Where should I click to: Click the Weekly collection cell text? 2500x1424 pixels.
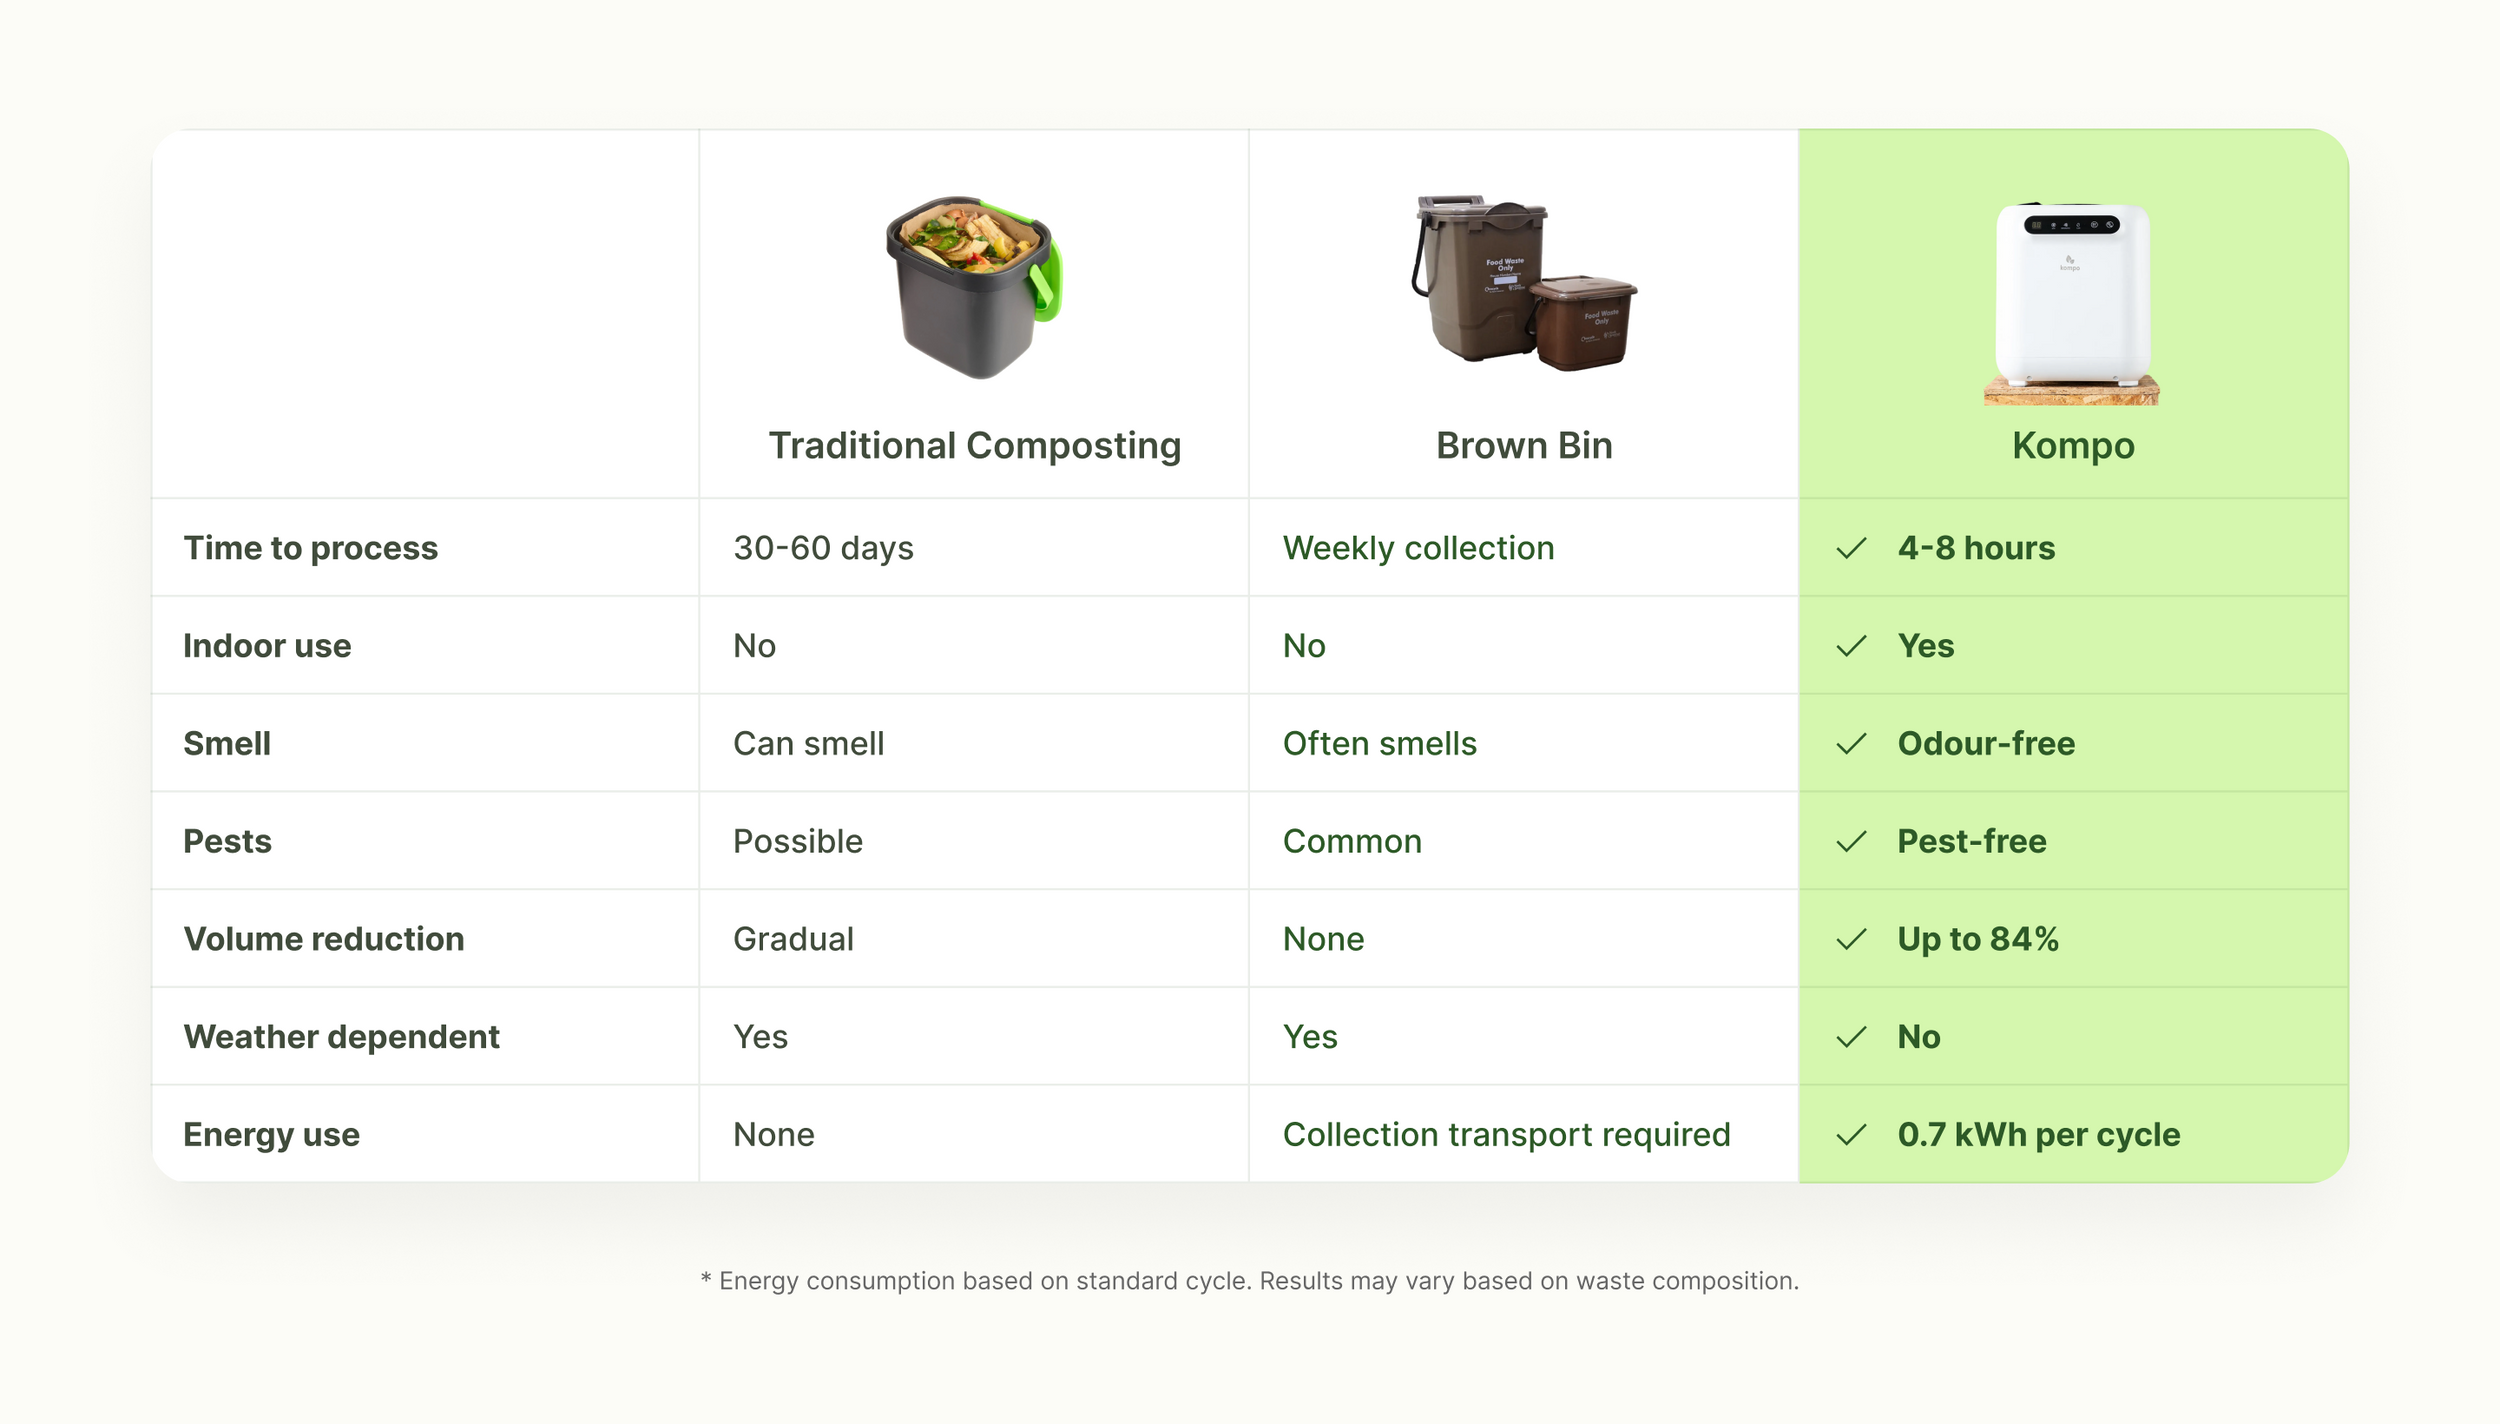coord(1418,548)
